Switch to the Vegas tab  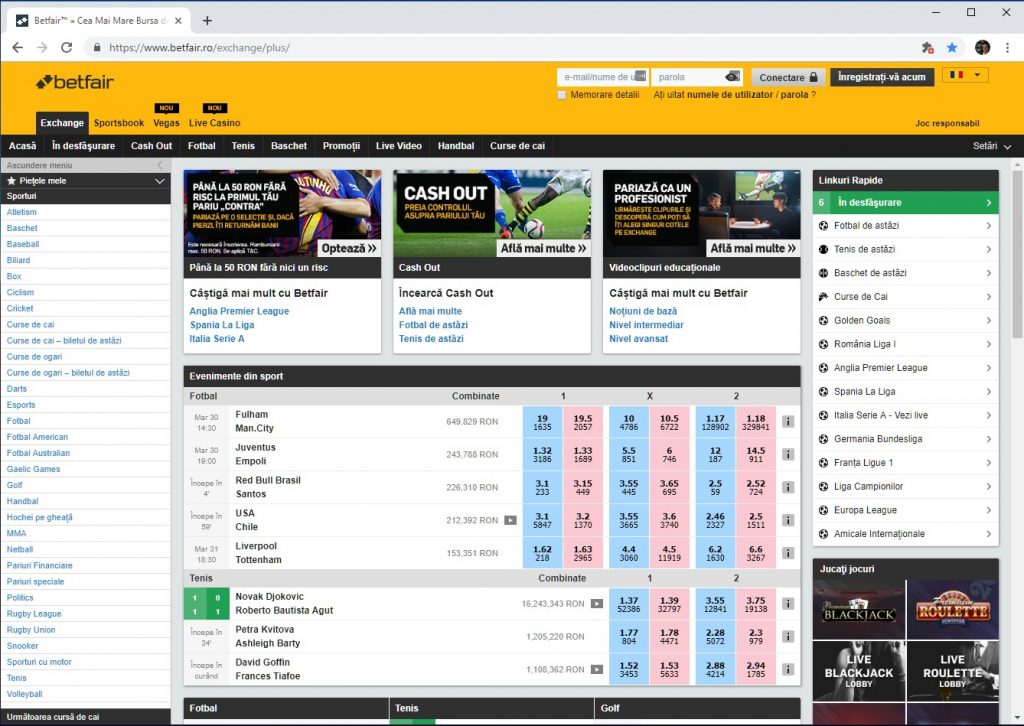(x=167, y=123)
